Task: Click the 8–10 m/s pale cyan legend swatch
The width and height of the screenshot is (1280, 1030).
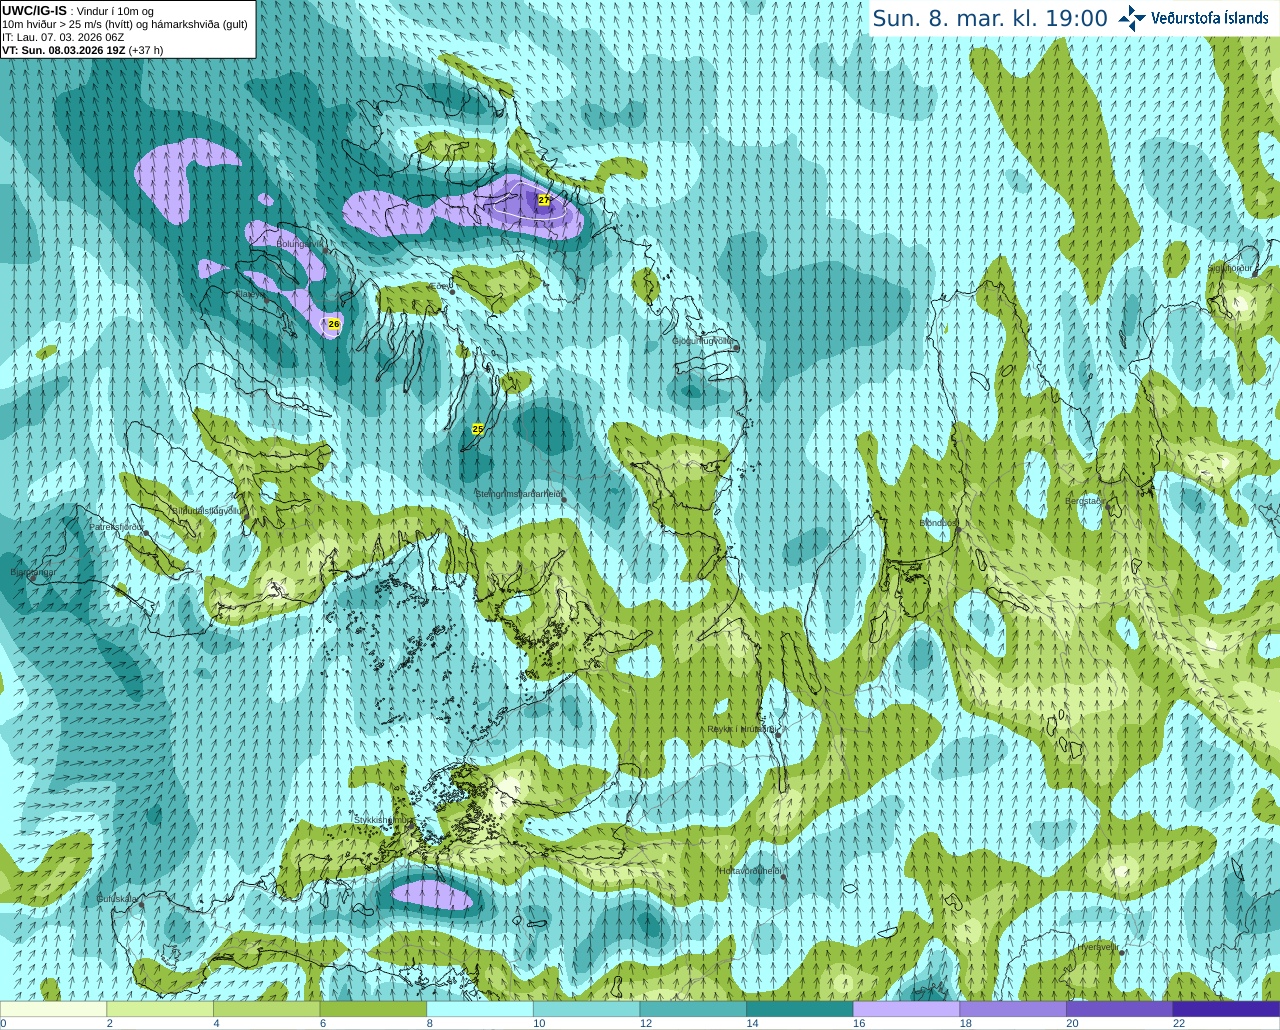Action: (x=480, y=1009)
